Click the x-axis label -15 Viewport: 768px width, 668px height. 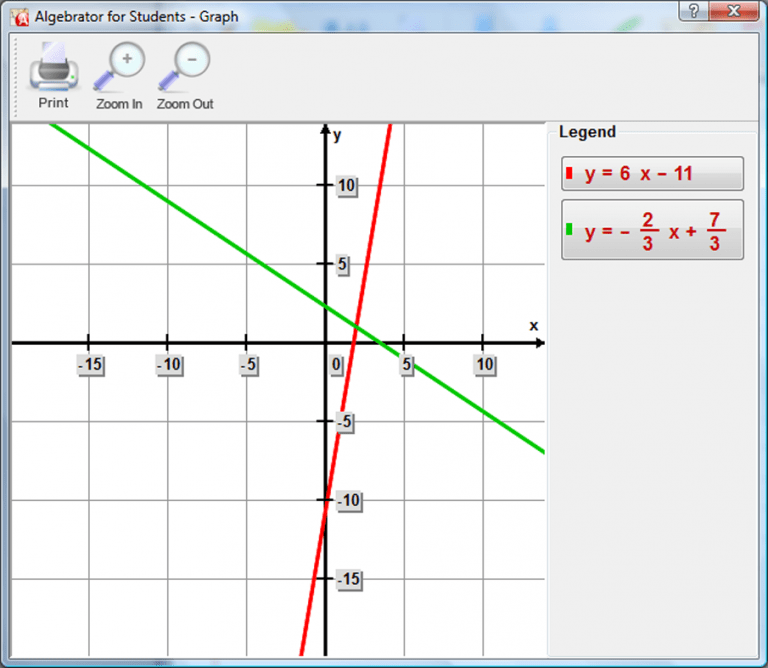91,365
